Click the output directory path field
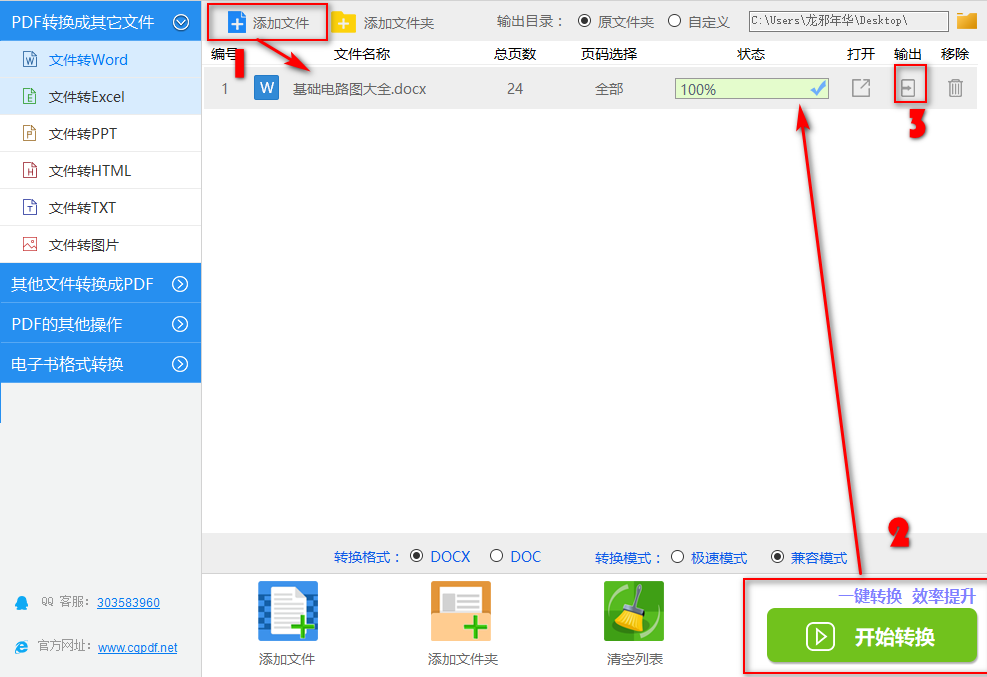 click(849, 21)
